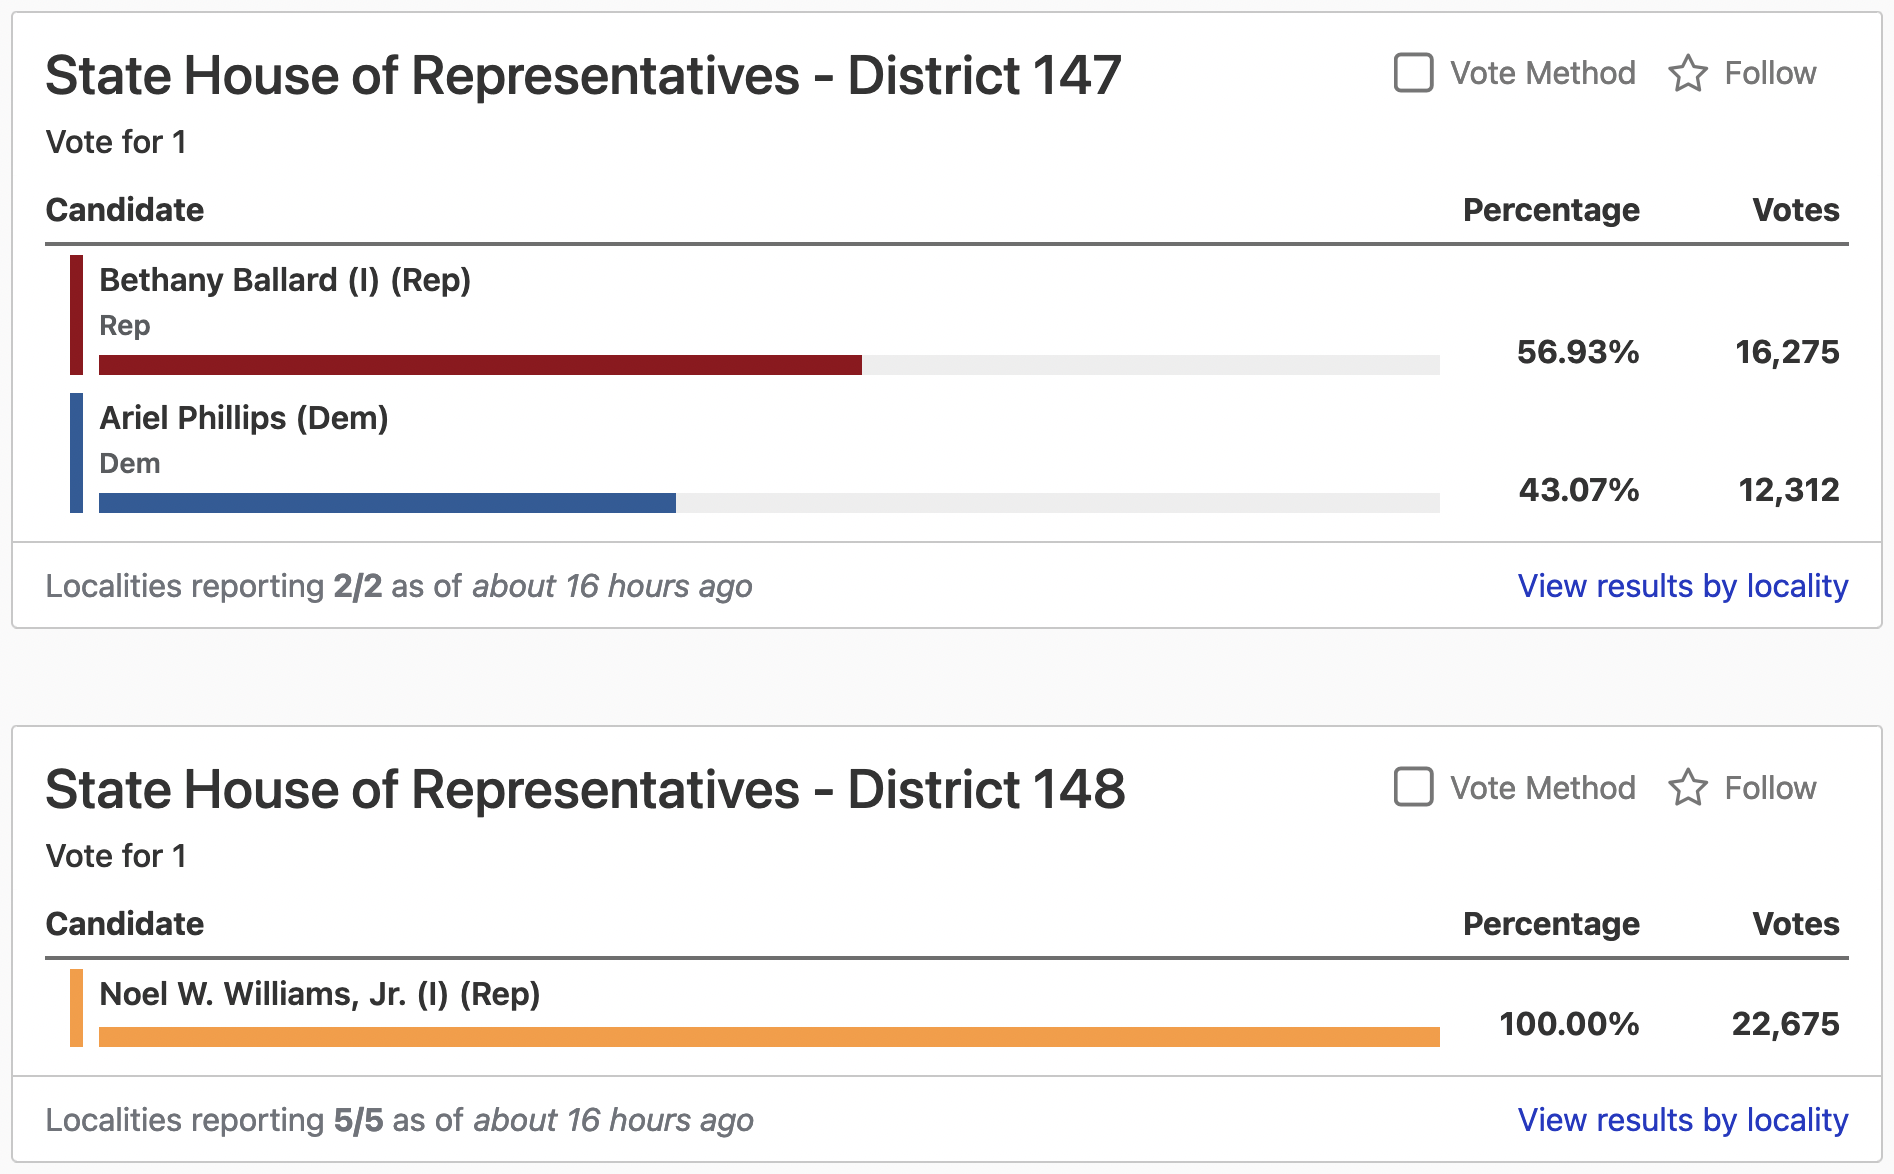1894x1174 pixels.
Task: Click candidate name Bethany Ballard (I) (Rep)
Action: coord(285,280)
